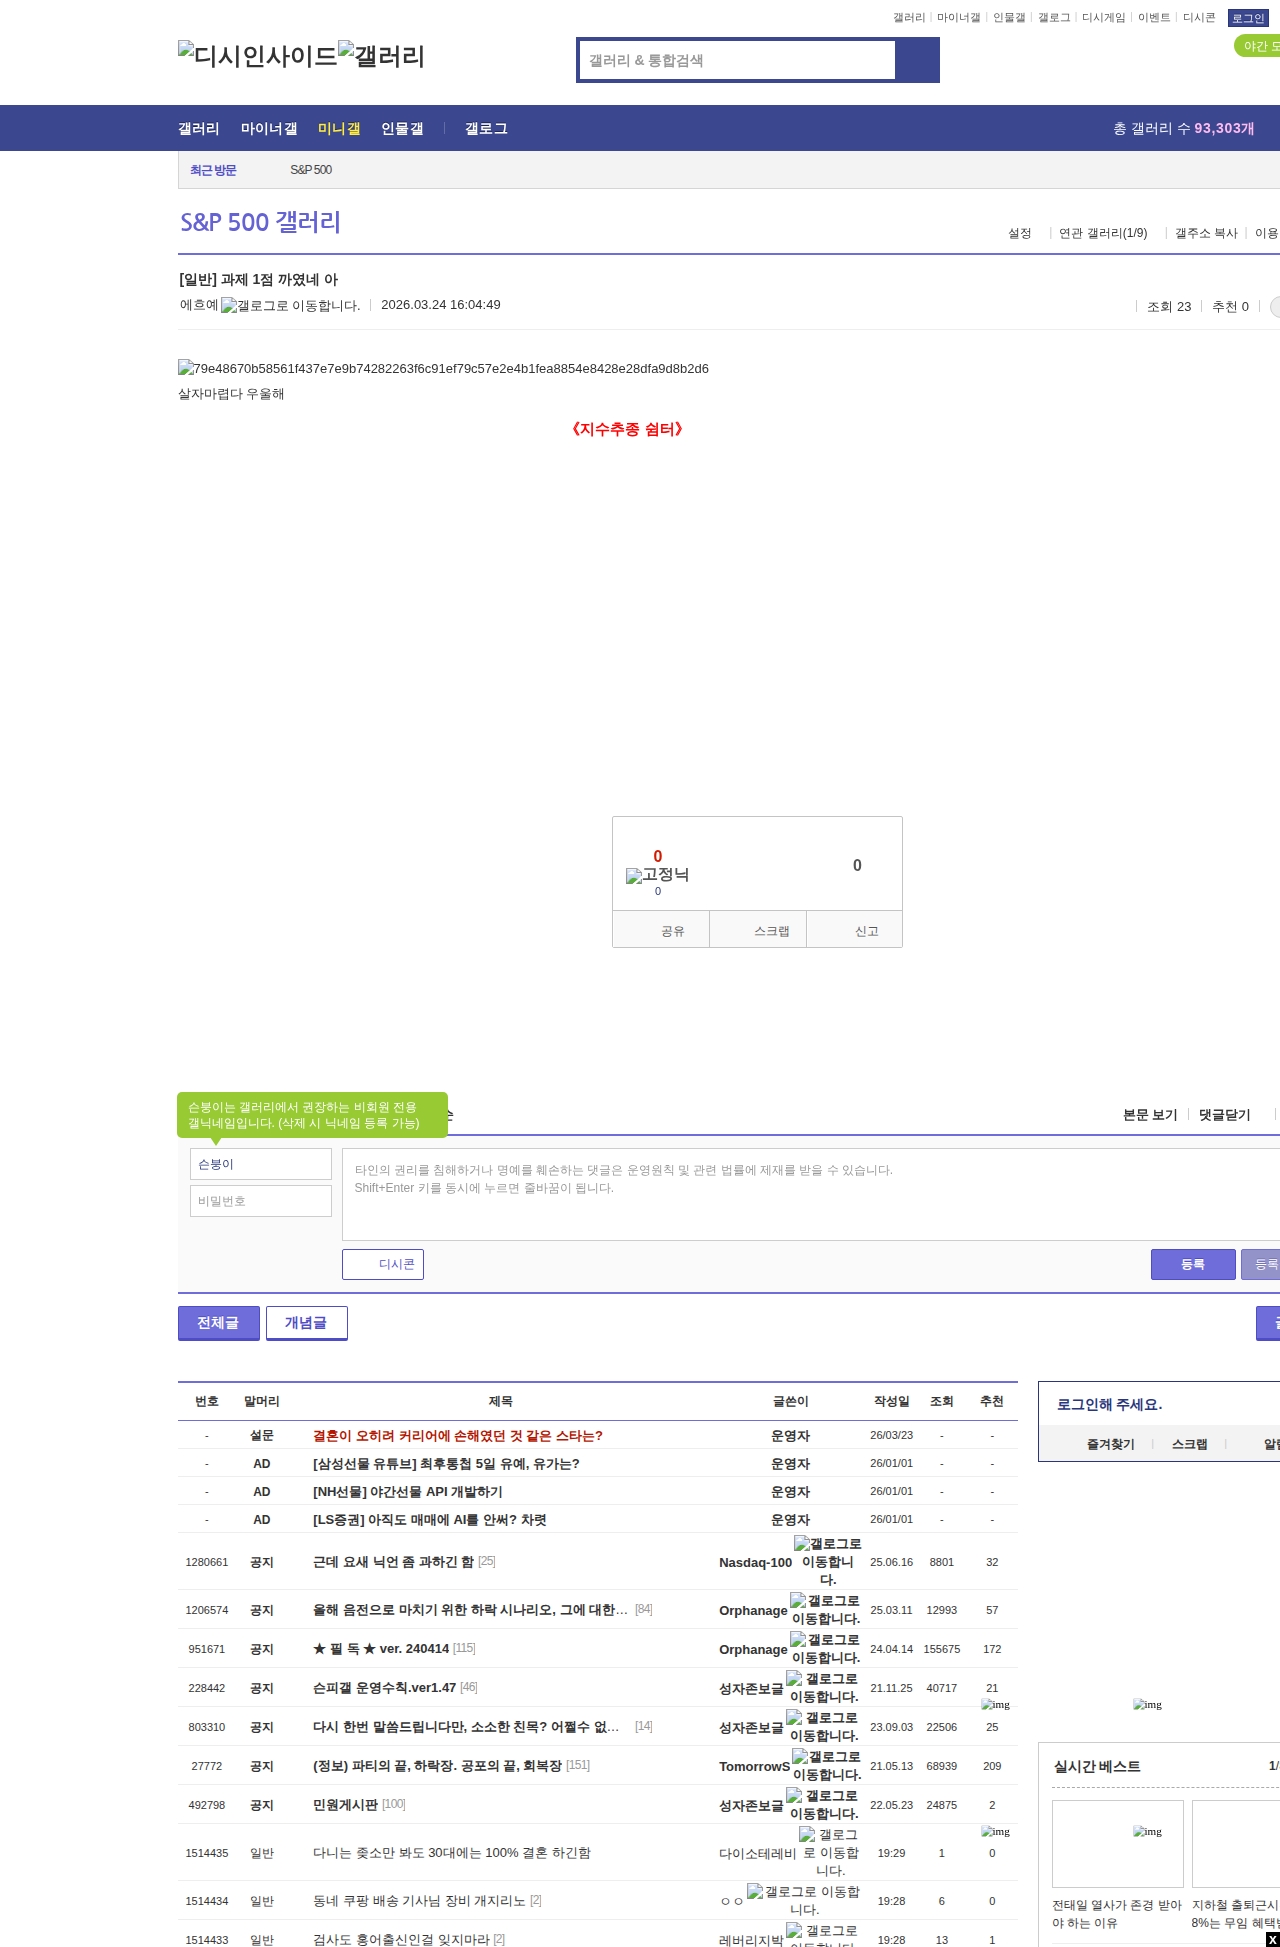
Task: Open 이벤트 in the top utility links
Action: (1154, 18)
